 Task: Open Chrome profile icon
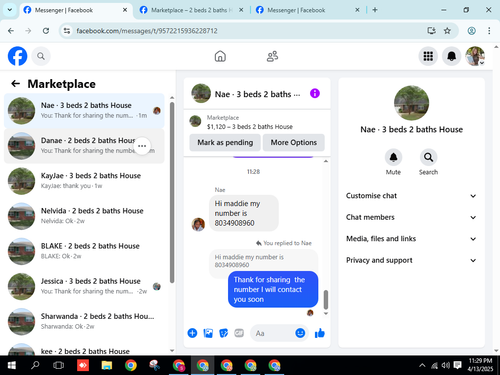[x=471, y=31]
